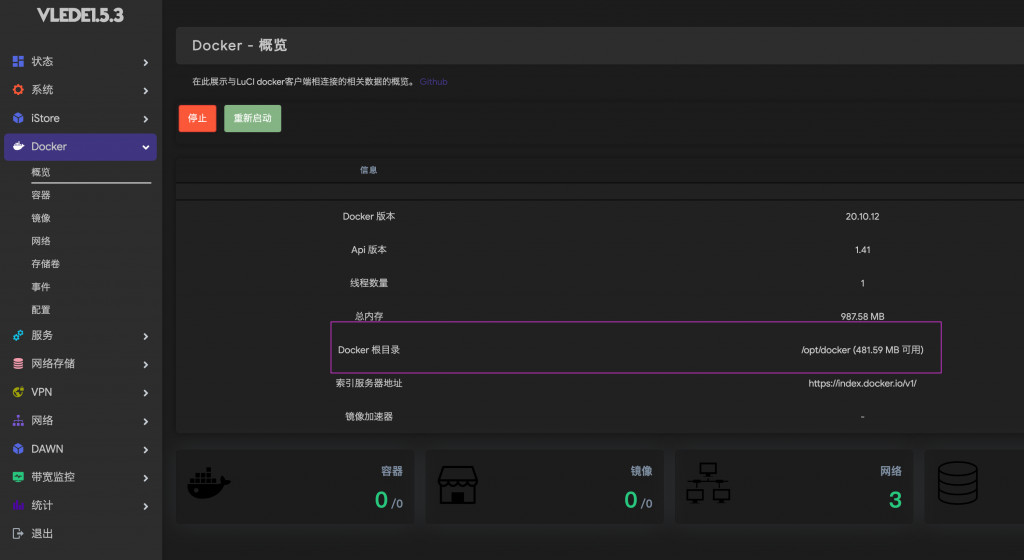Click the 网络存储 database icon
Image resolution: width=1024 pixels, height=560 pixels.
pos(18,364)
